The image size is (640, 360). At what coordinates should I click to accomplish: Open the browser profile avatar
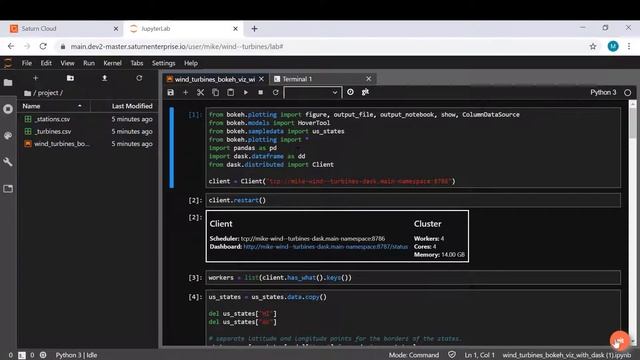[613, 47]
